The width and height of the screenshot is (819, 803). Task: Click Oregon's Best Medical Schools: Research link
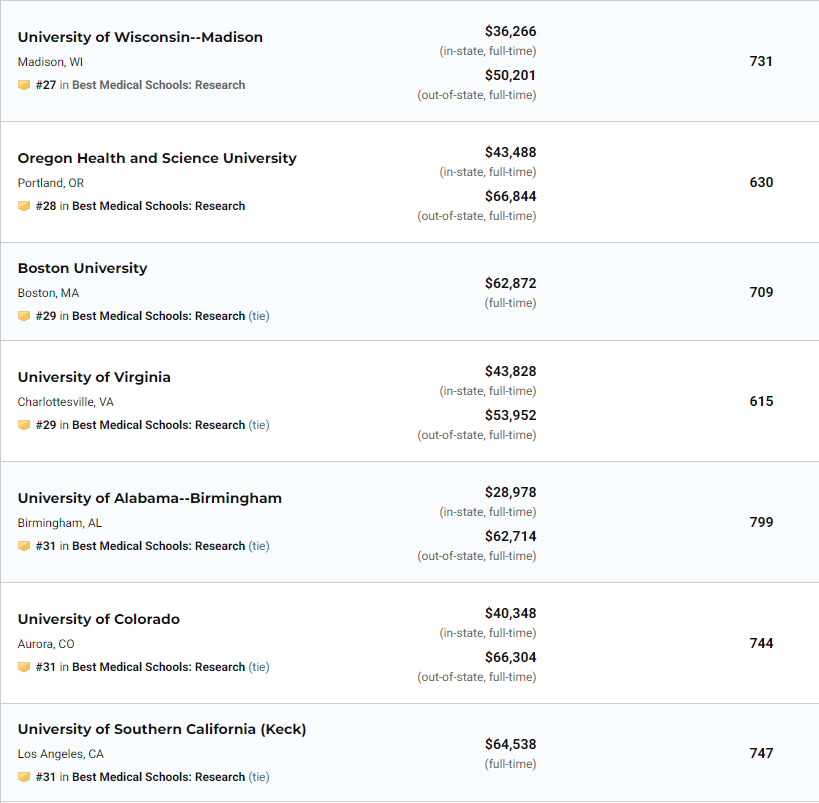[x=158, y=206]
